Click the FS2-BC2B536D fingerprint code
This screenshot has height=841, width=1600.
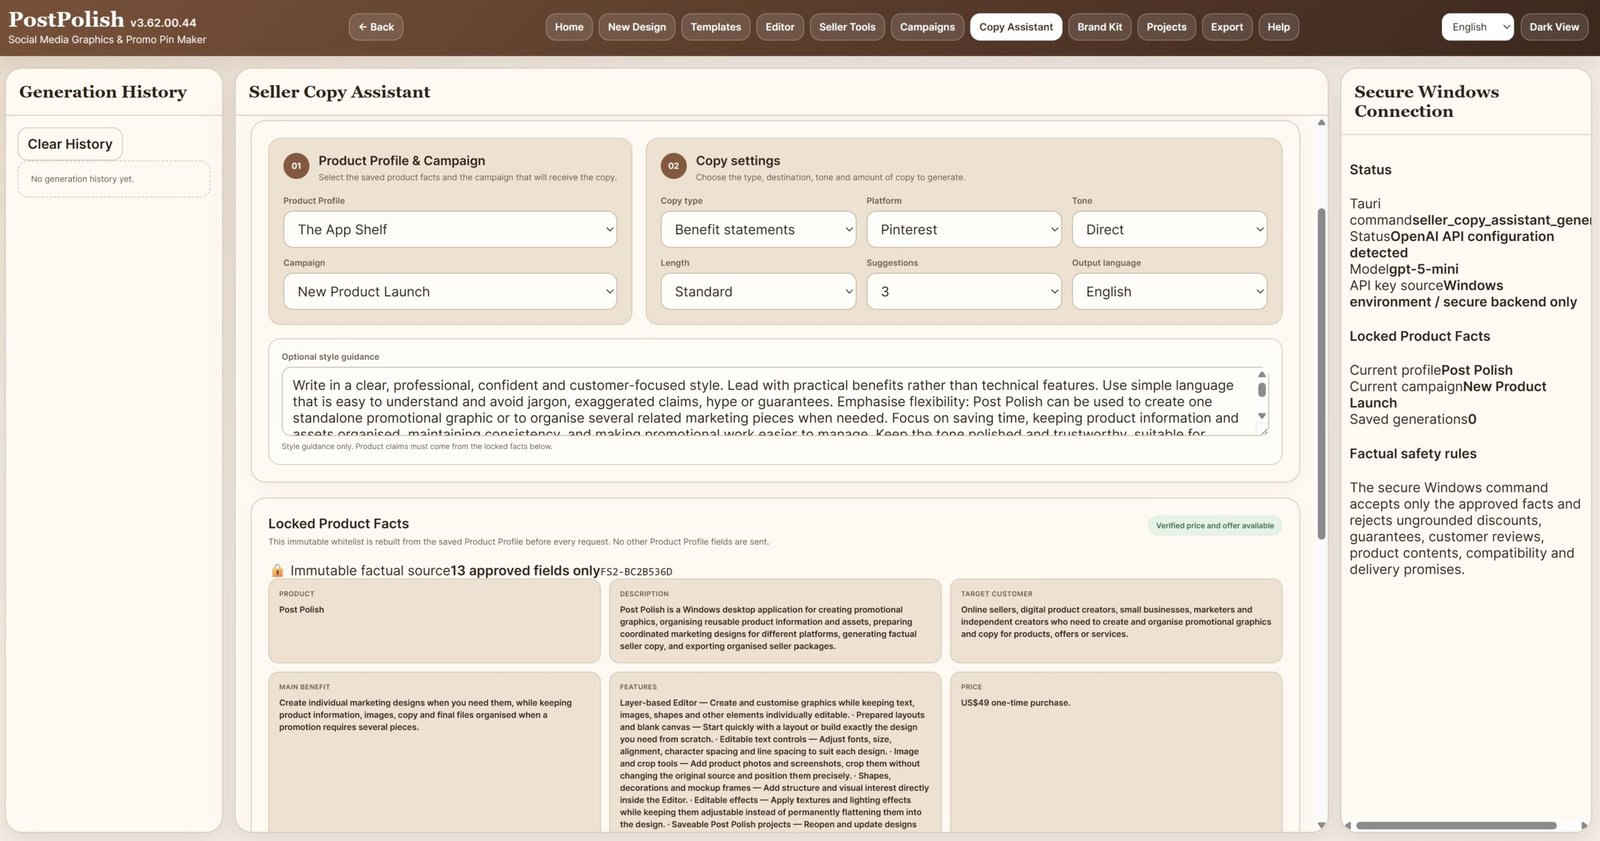(636, 572)
